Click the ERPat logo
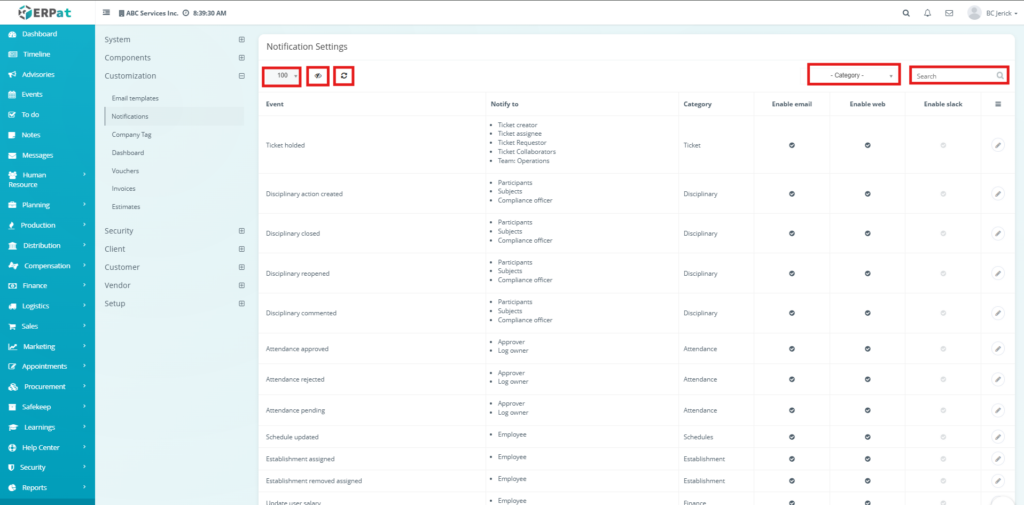Image resolution: width=1024 pixels, height=505 pixels. [44, 12]
